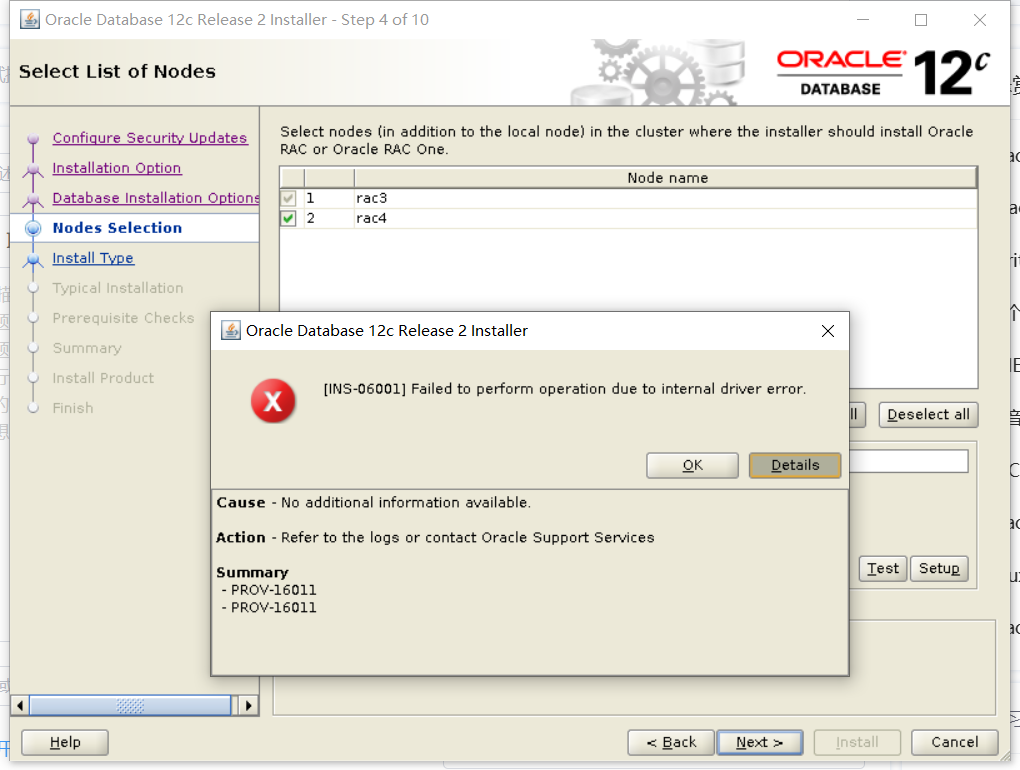Click the Deselect all button

coord(928,414)
